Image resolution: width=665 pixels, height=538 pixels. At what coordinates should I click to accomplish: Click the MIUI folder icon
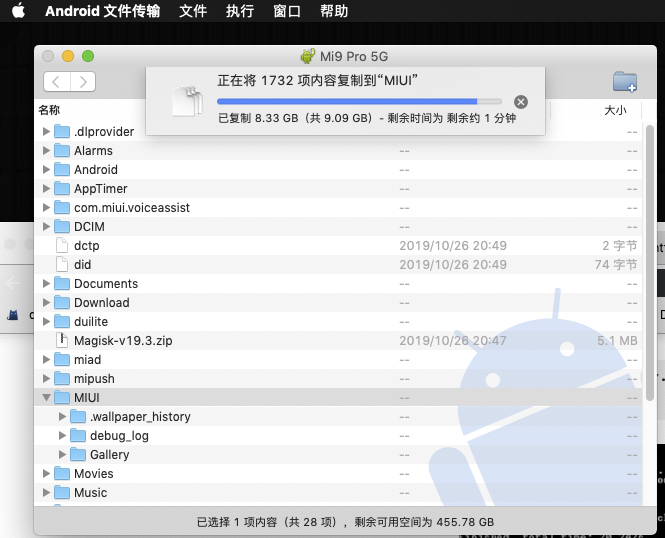click(62, 398)
